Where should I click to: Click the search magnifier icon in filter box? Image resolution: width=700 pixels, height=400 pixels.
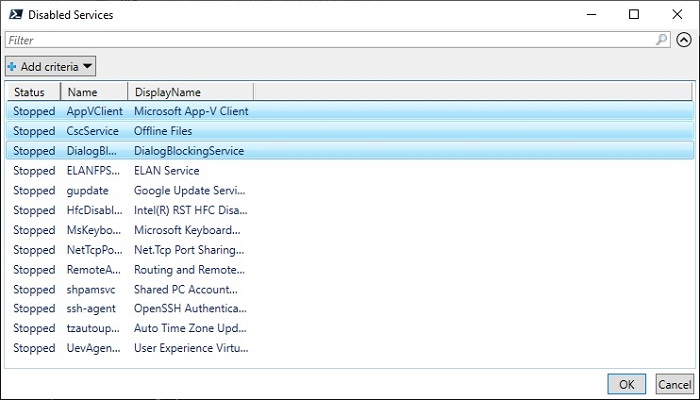click(661, 40)
